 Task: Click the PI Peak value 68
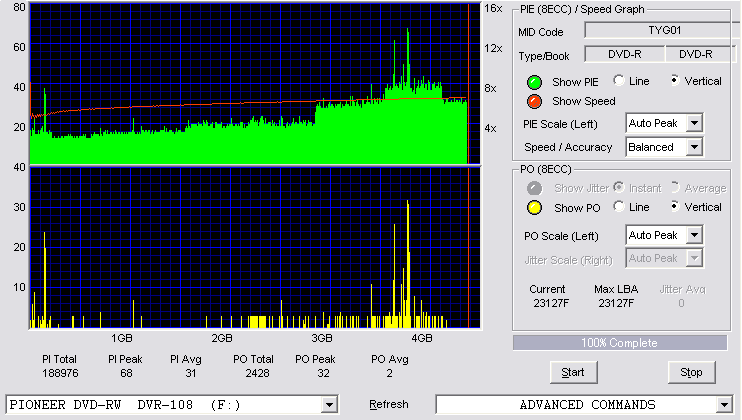(x=126, y=373)
